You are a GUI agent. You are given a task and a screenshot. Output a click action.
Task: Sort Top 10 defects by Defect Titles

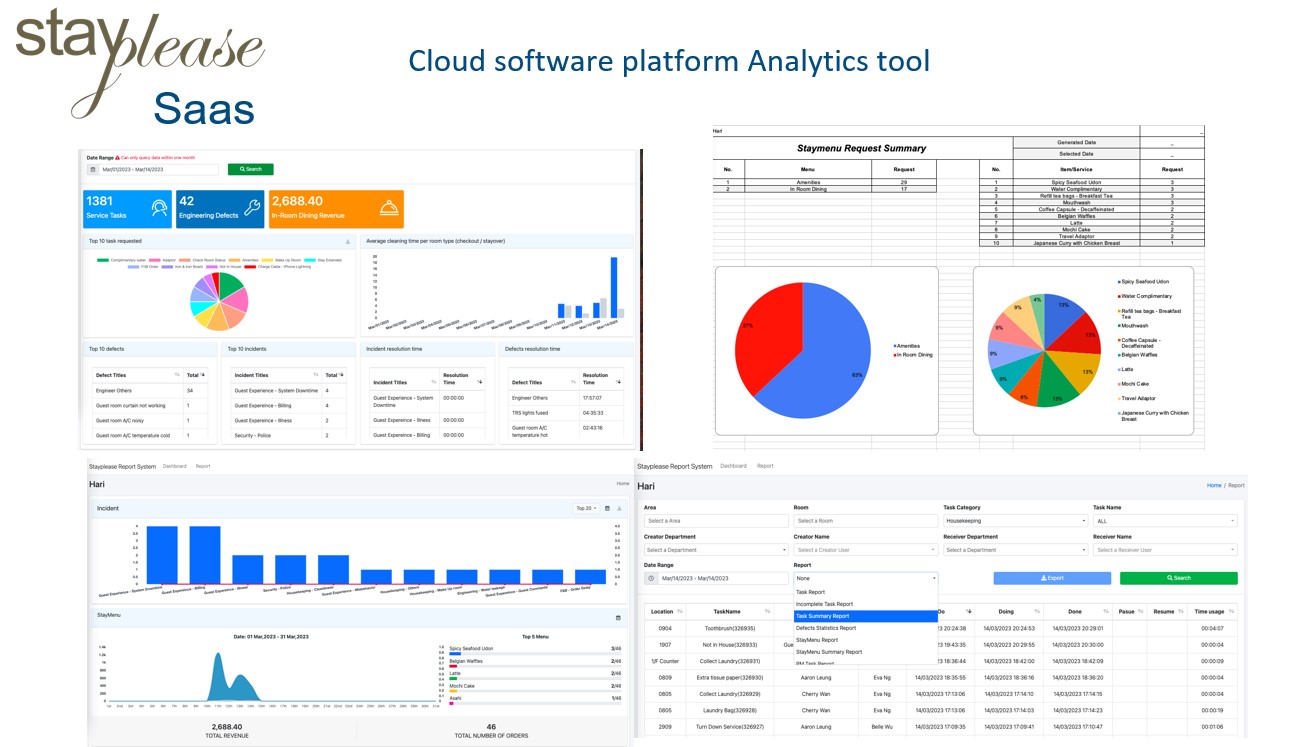click(179, 375)
